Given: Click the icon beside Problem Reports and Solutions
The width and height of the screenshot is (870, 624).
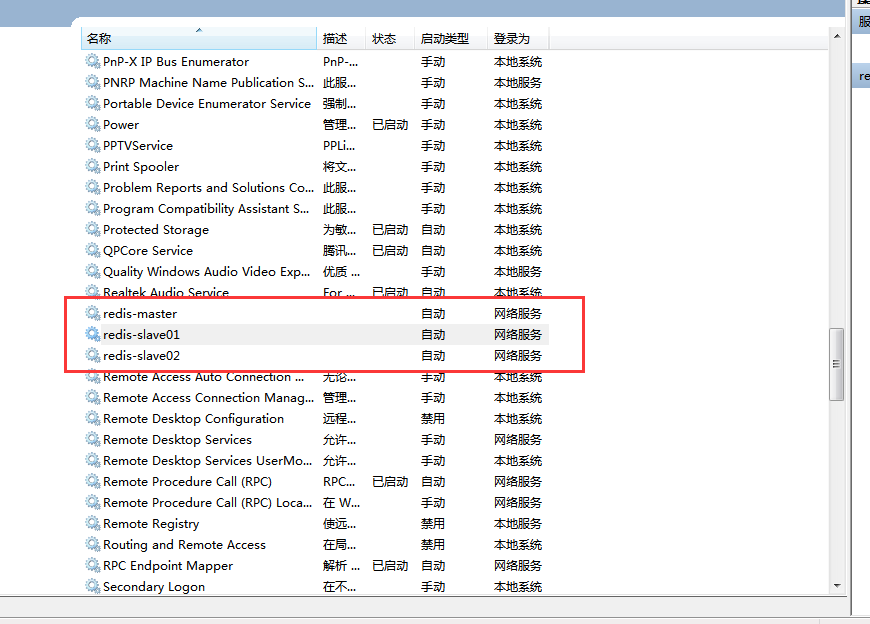Looking at the screenshot, I should pyautogui.click(x=93, y=187).
